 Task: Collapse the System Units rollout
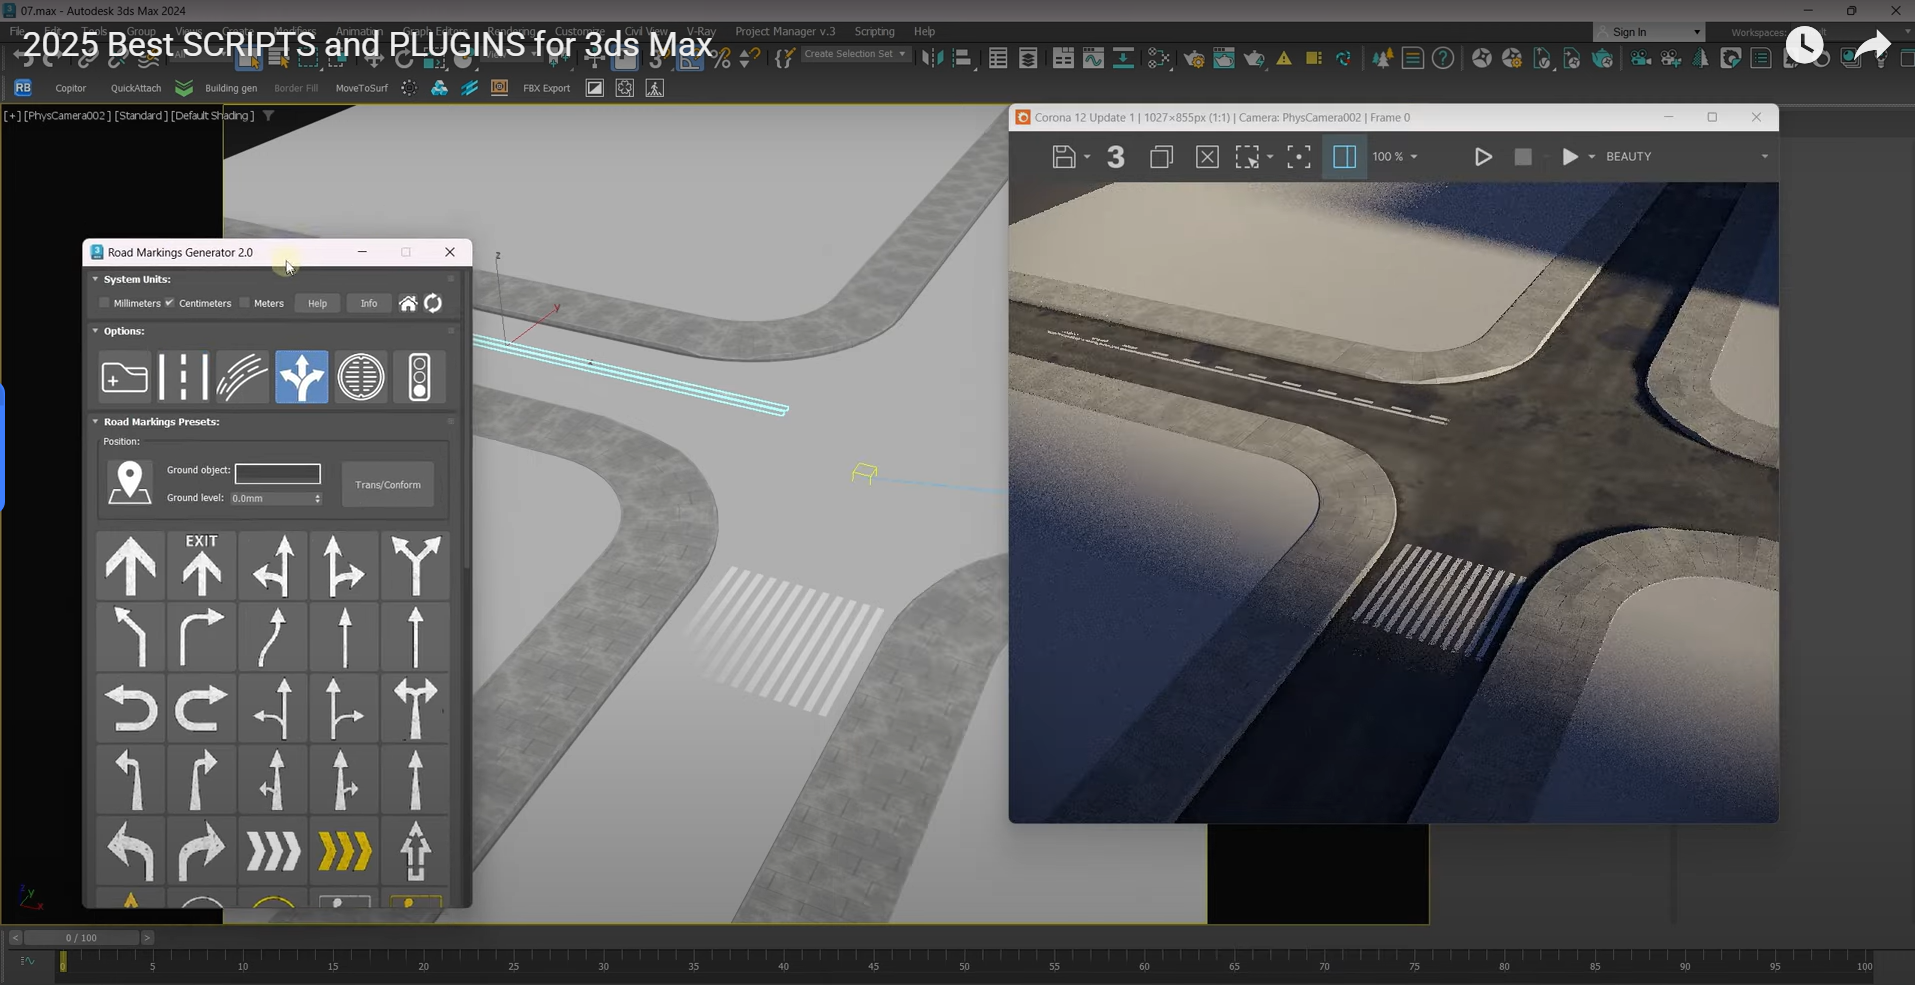point(95,279)
